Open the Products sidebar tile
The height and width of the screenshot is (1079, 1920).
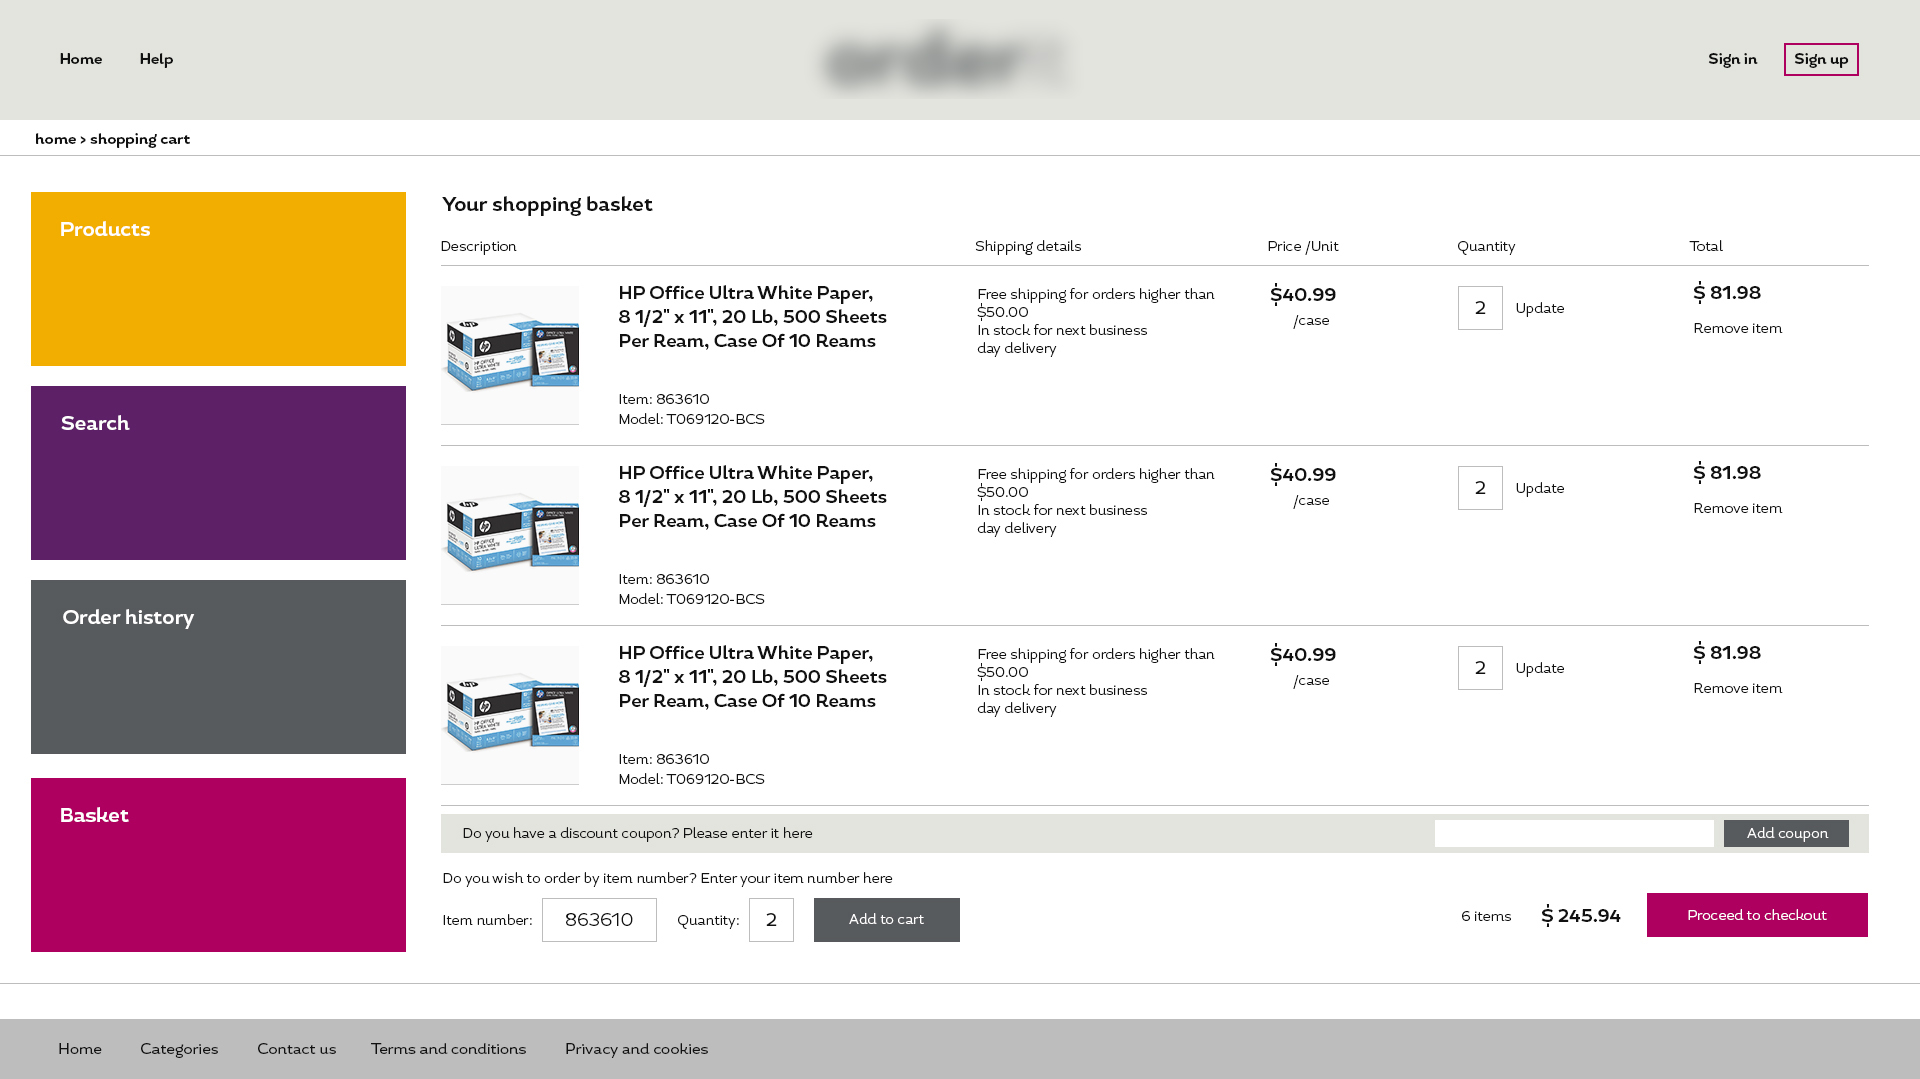[x=218, y=279]
